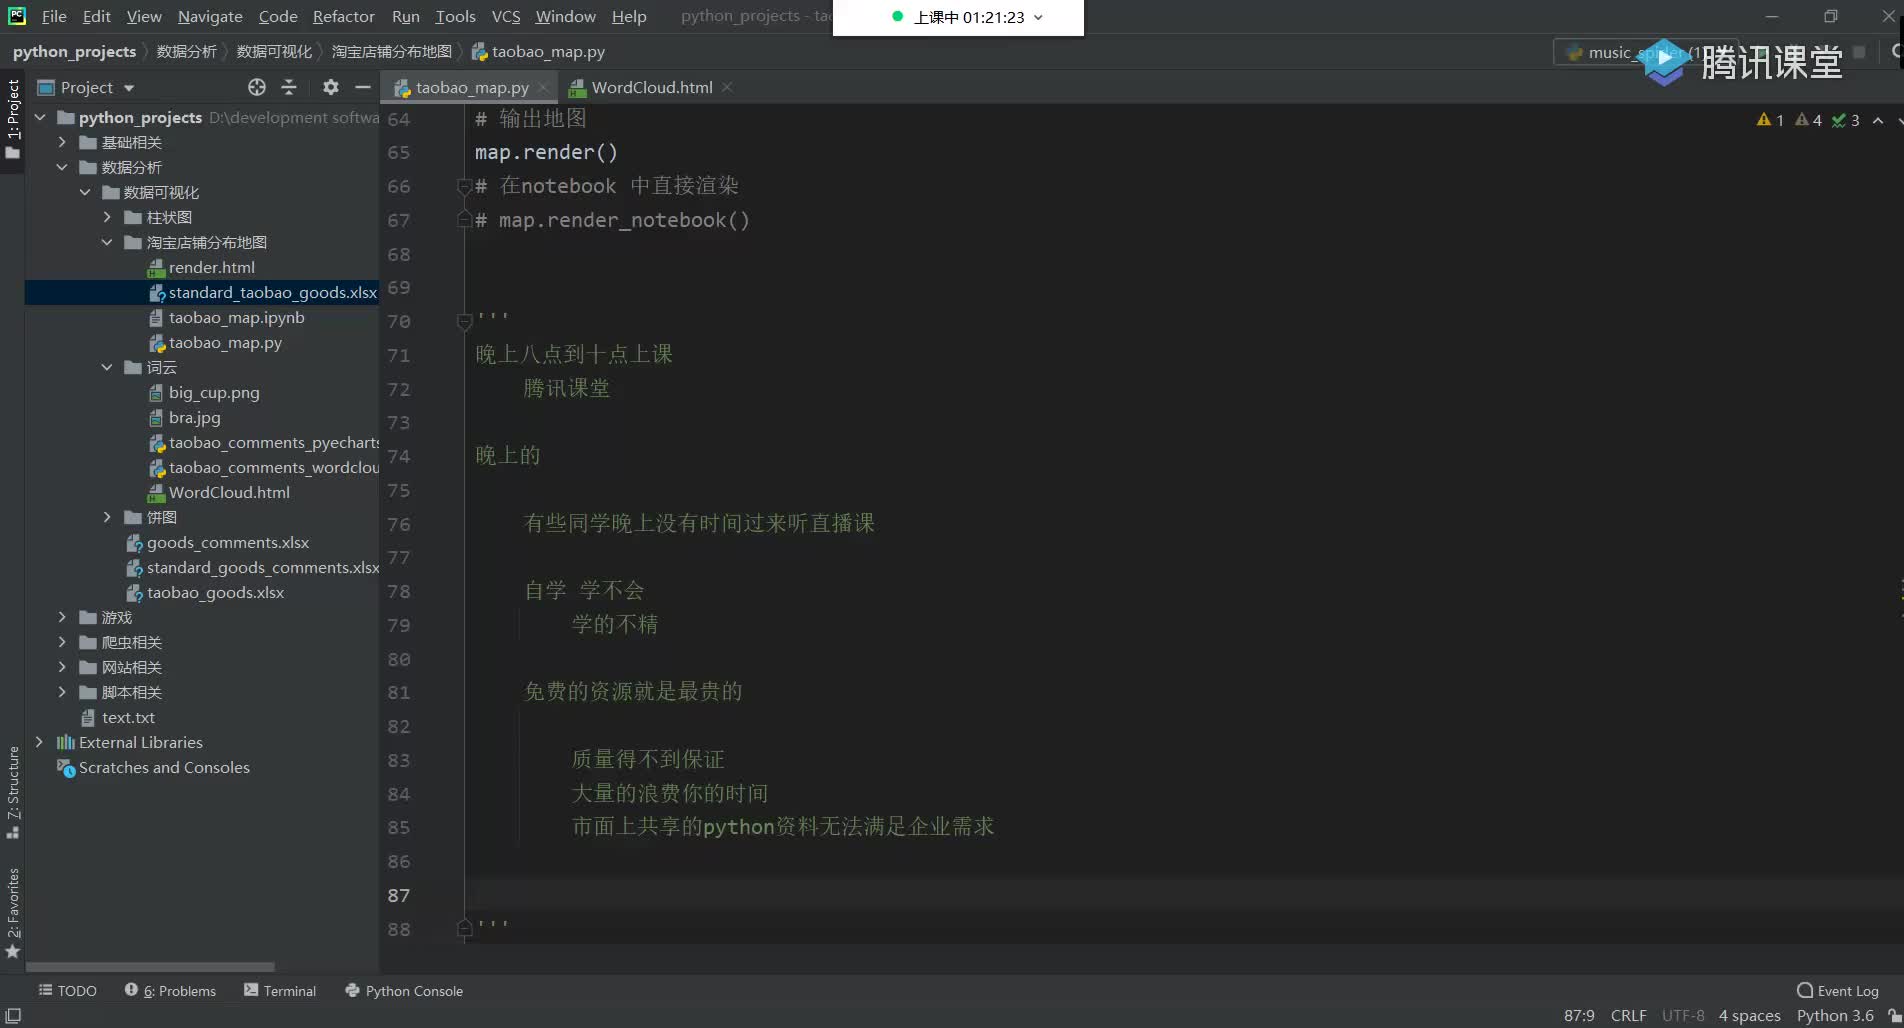Viewport: 1904px width, 1028px height.
Task: Go to previous highlighted error arrow
Action: (1878, 120)
